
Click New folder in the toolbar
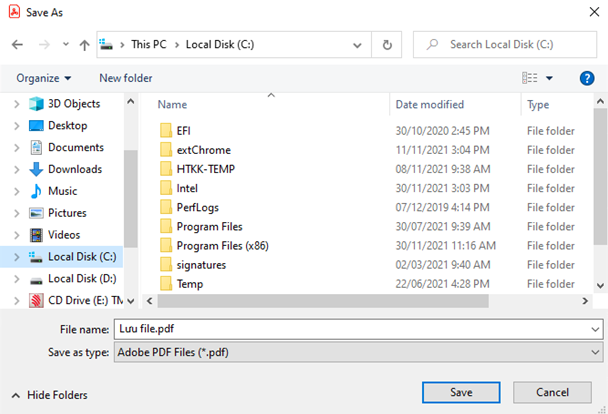pos(126,78)
